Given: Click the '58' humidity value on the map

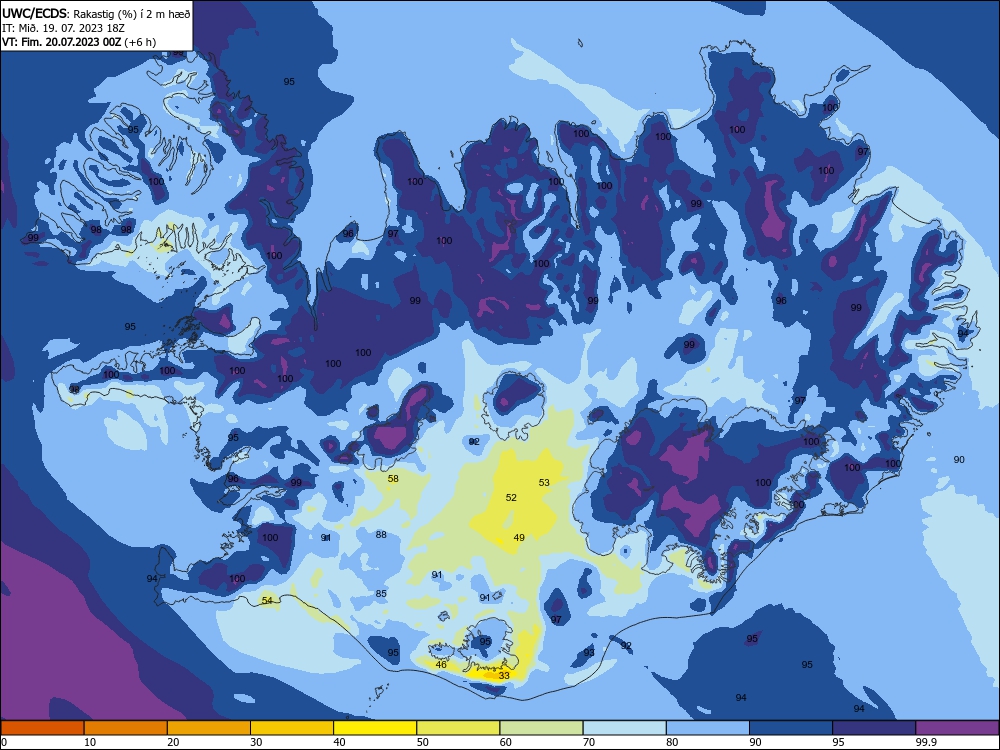Looking at the screenshot, I should (x=393, y=478).
